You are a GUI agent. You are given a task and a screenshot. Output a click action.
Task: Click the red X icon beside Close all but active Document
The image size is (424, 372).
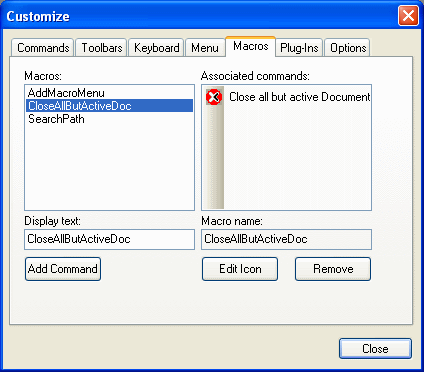point(214,97)
